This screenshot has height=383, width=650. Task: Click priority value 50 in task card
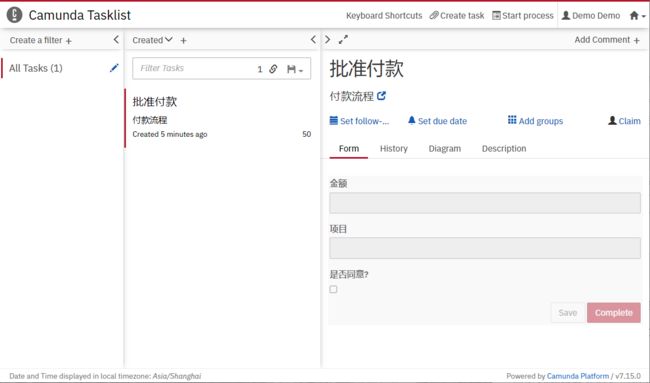(x=306, y=134)
